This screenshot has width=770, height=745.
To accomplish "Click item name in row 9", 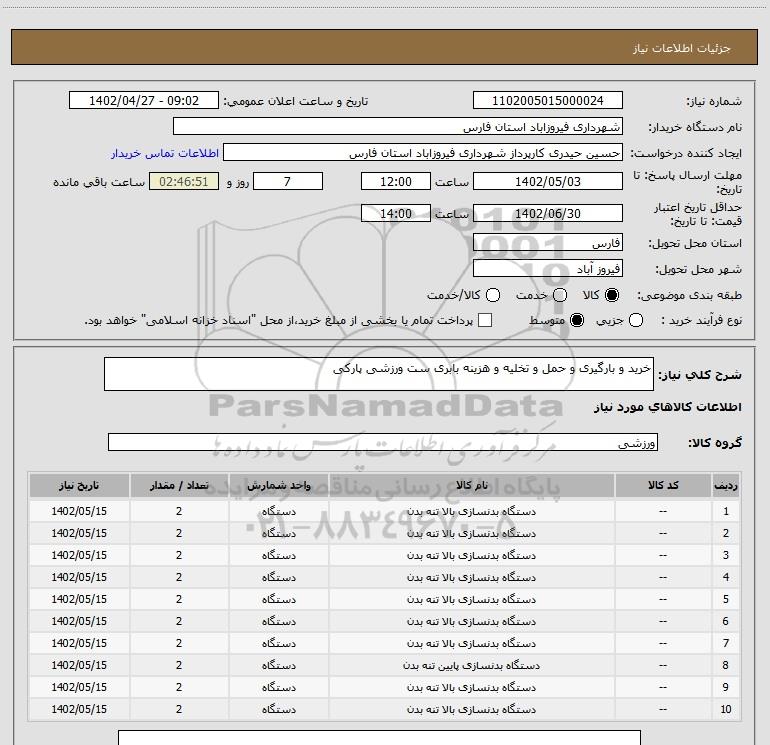I will 471,688.
